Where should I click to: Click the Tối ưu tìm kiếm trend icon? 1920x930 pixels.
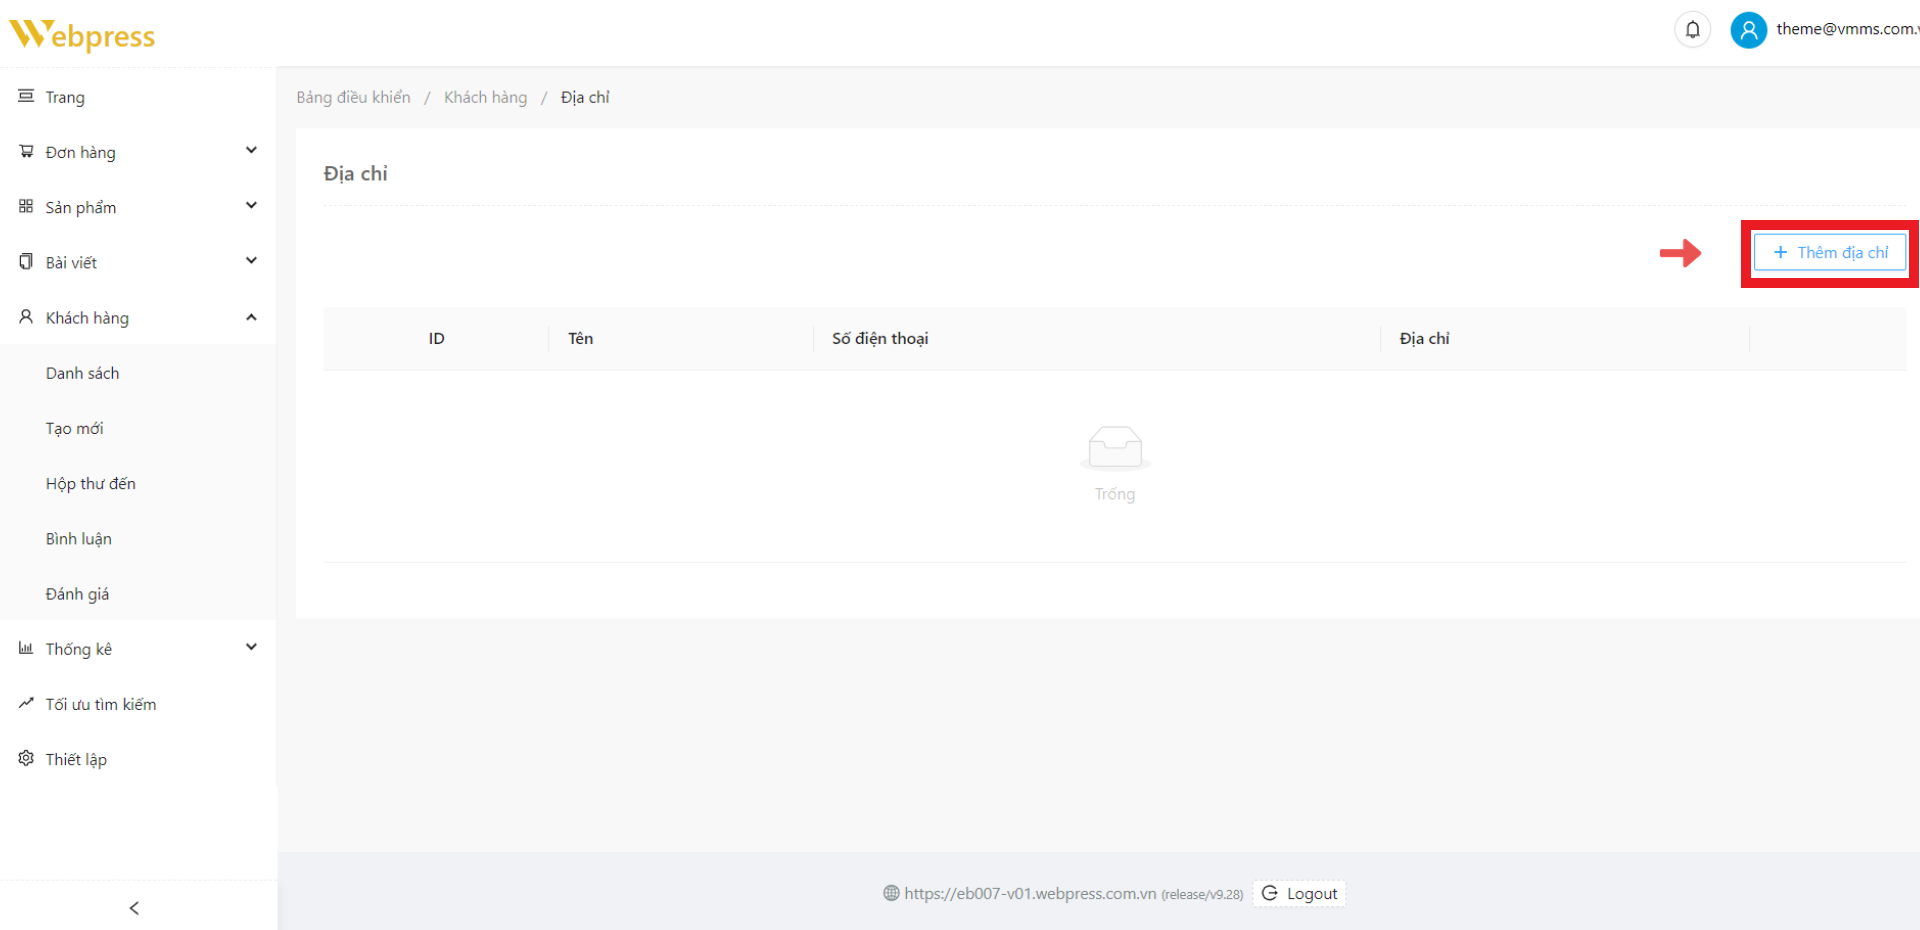(x=26, y=703)
